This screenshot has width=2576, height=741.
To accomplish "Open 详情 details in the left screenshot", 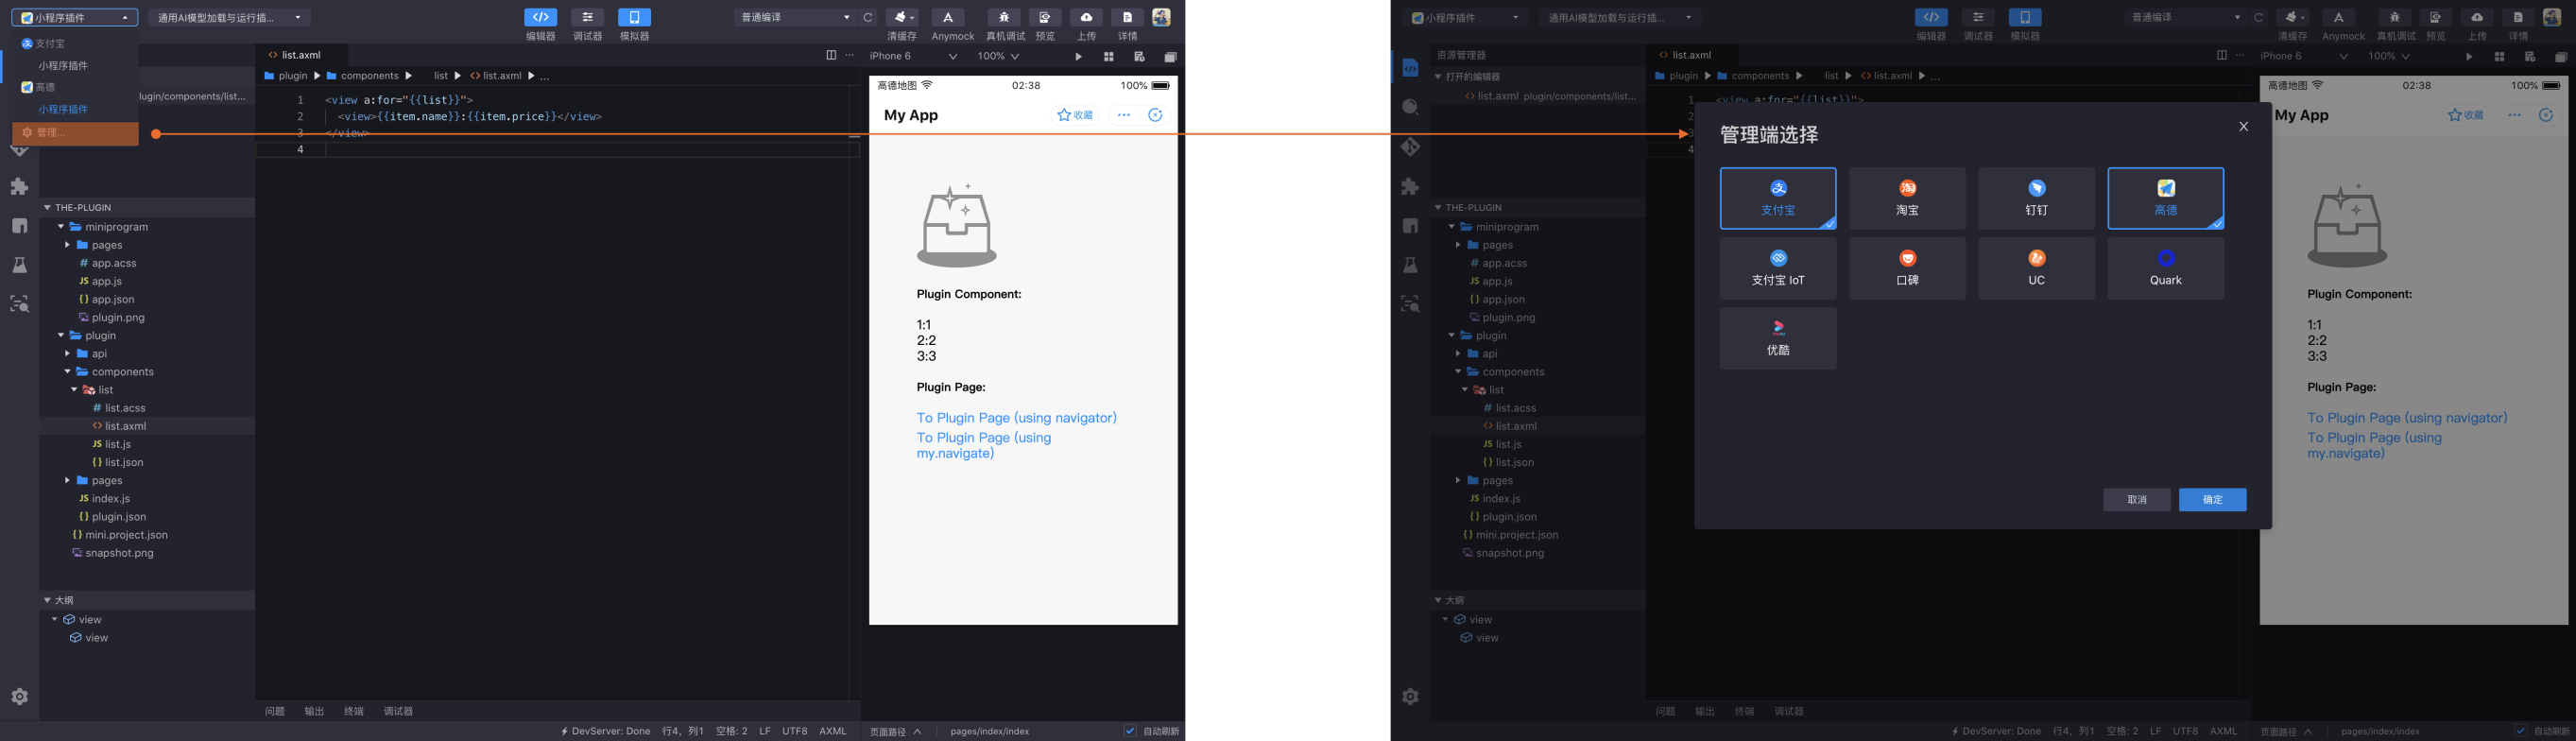I will tap(1127, 17).
